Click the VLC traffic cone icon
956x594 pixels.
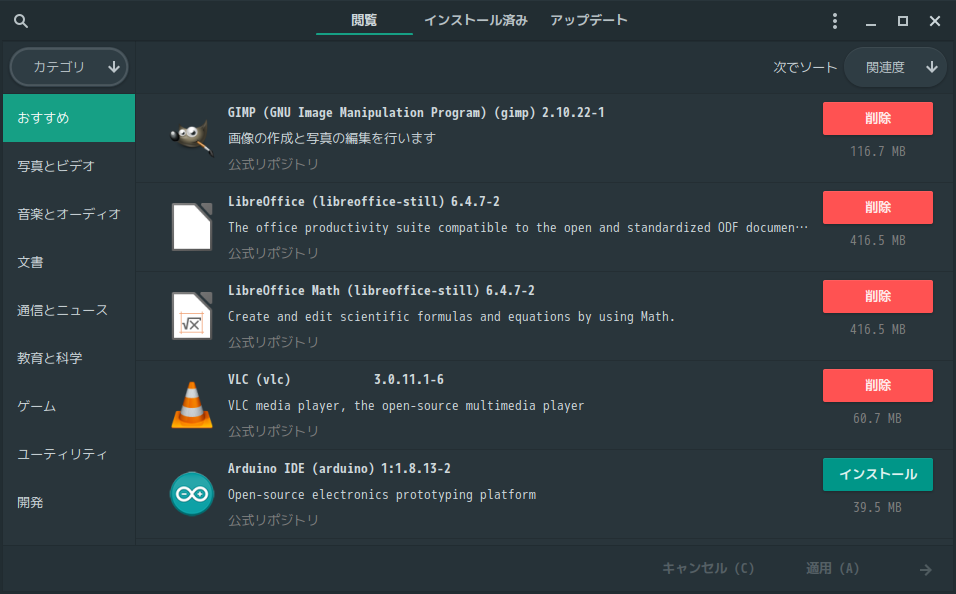point(191,405)
